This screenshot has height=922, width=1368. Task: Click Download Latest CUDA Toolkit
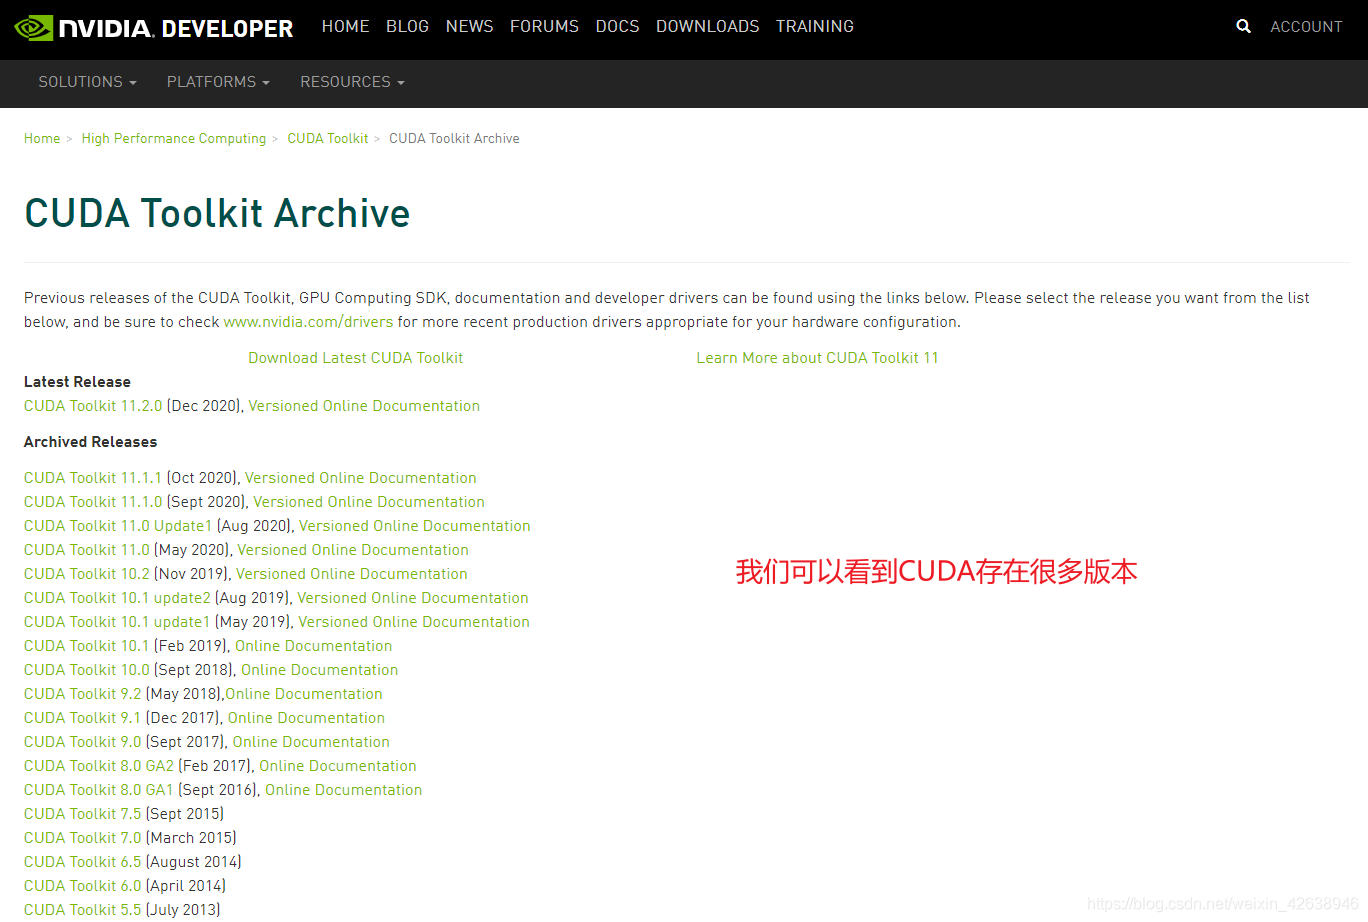[x=356, y=358]
